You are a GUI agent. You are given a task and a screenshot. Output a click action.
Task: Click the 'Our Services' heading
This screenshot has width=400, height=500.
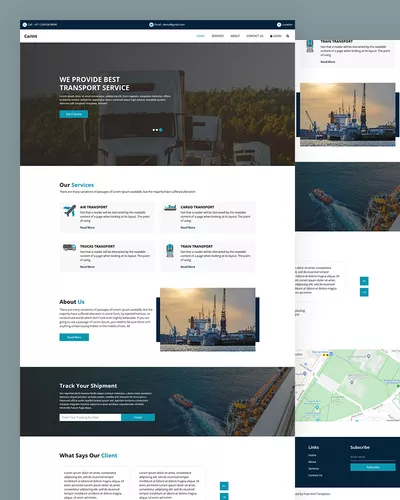click(77, 185)
